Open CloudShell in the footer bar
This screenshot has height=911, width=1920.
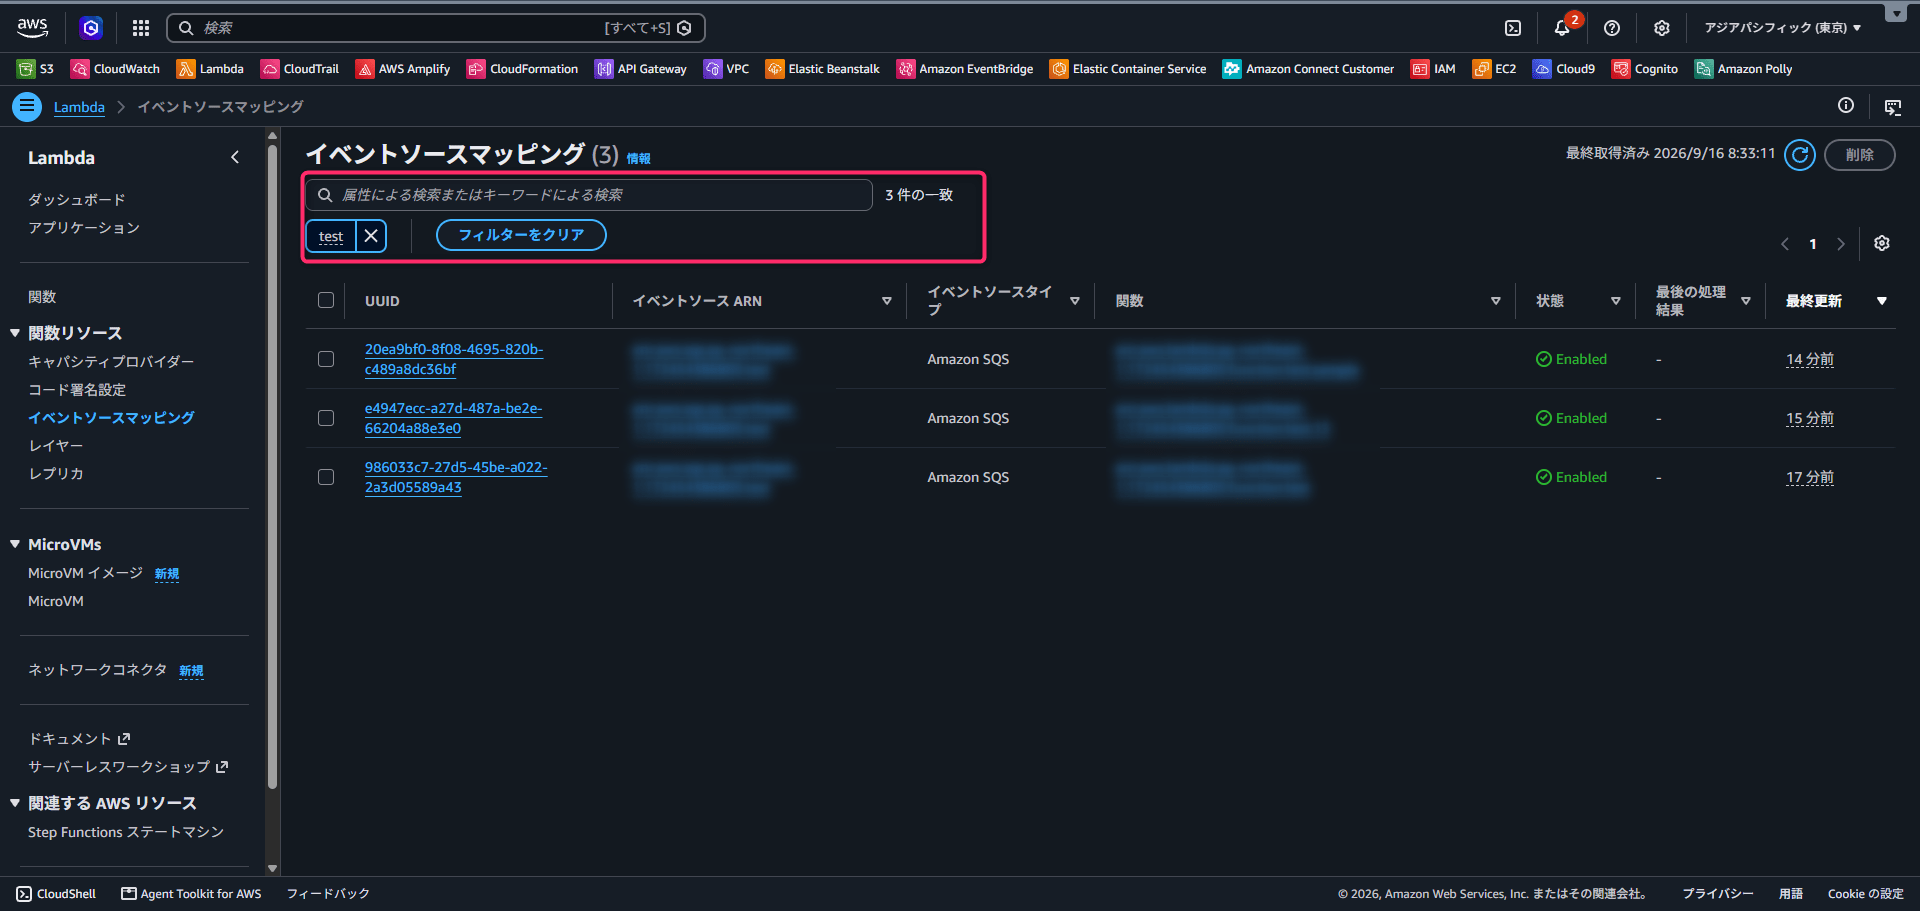point(56,894)
